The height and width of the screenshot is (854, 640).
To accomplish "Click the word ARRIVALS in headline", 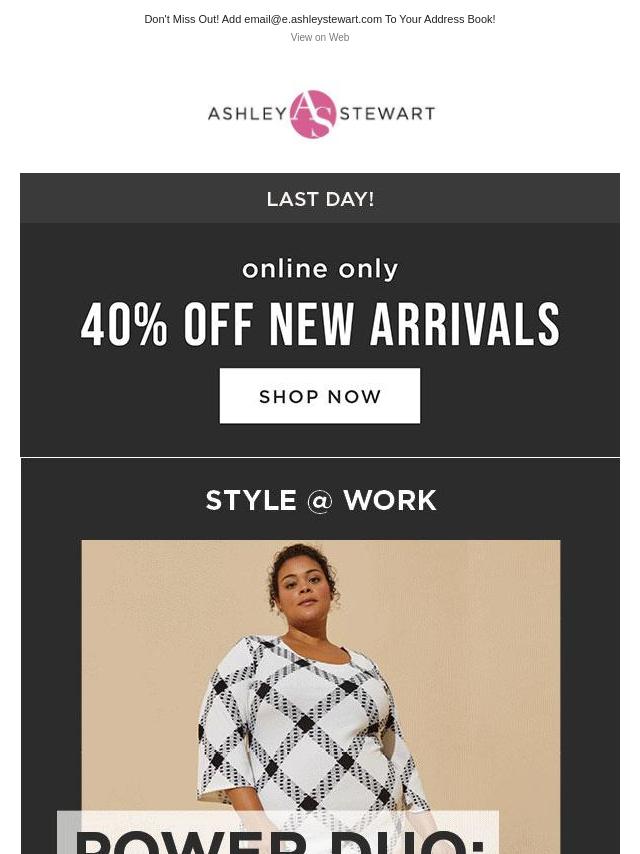I will [465, 325].
